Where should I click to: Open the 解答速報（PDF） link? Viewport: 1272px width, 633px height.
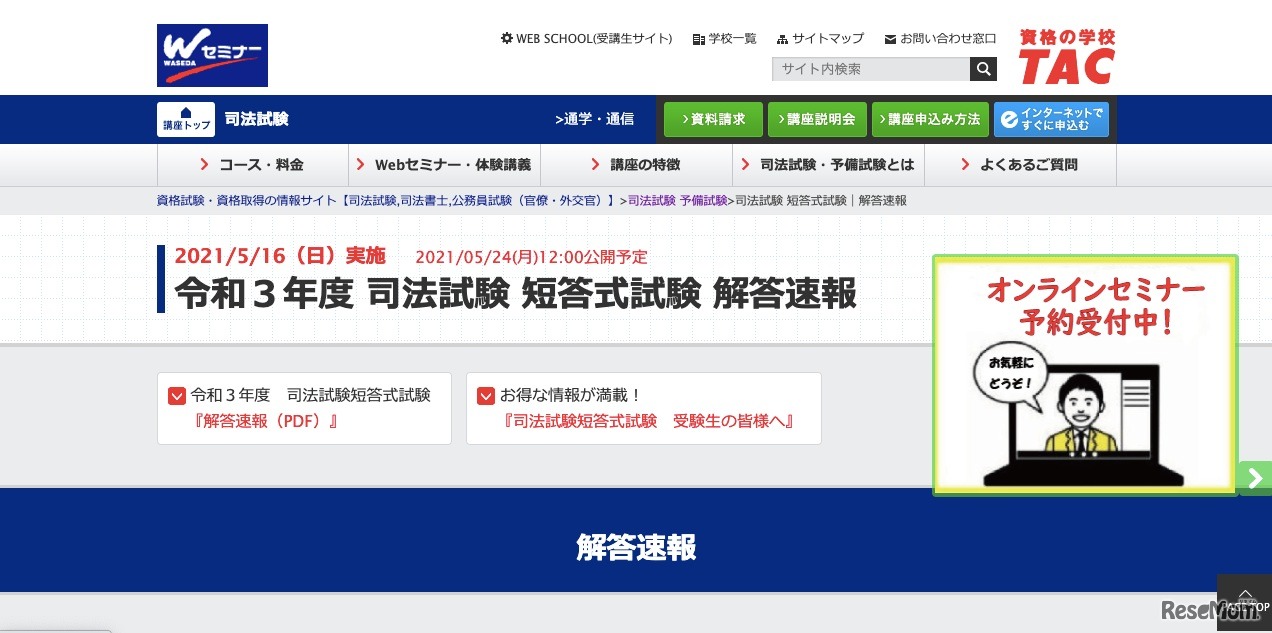pos(268,421)
